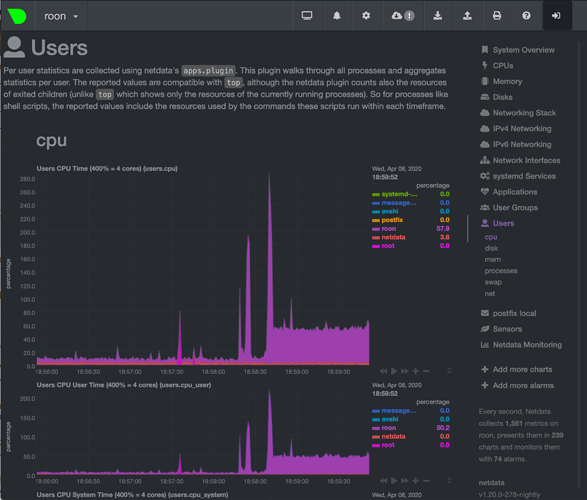This screenshot has width=587, height=500.
Task: Play the CPU User Time chart
Action: [x=394, y=481]
